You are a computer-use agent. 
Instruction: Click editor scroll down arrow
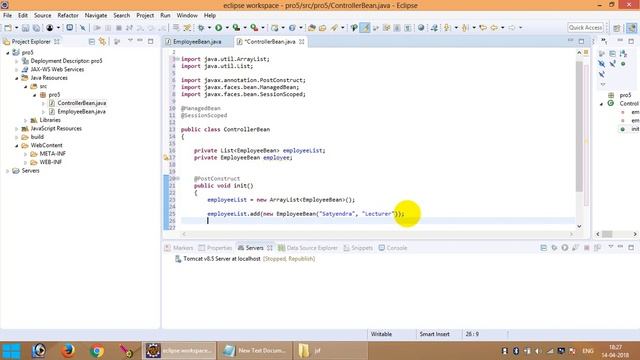pyautogui.click(x=579, y=226)
